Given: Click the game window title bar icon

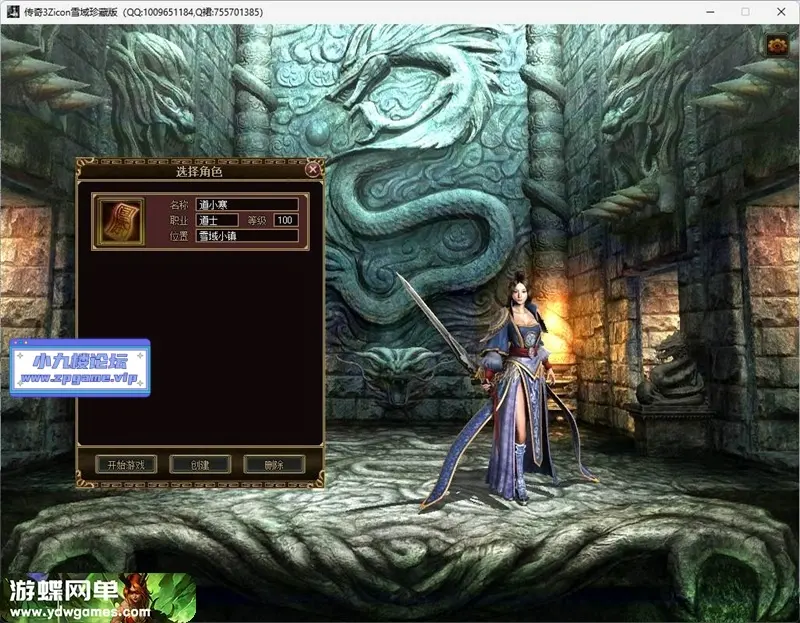Looking at the screenshot, I should [x=12, y=12].
